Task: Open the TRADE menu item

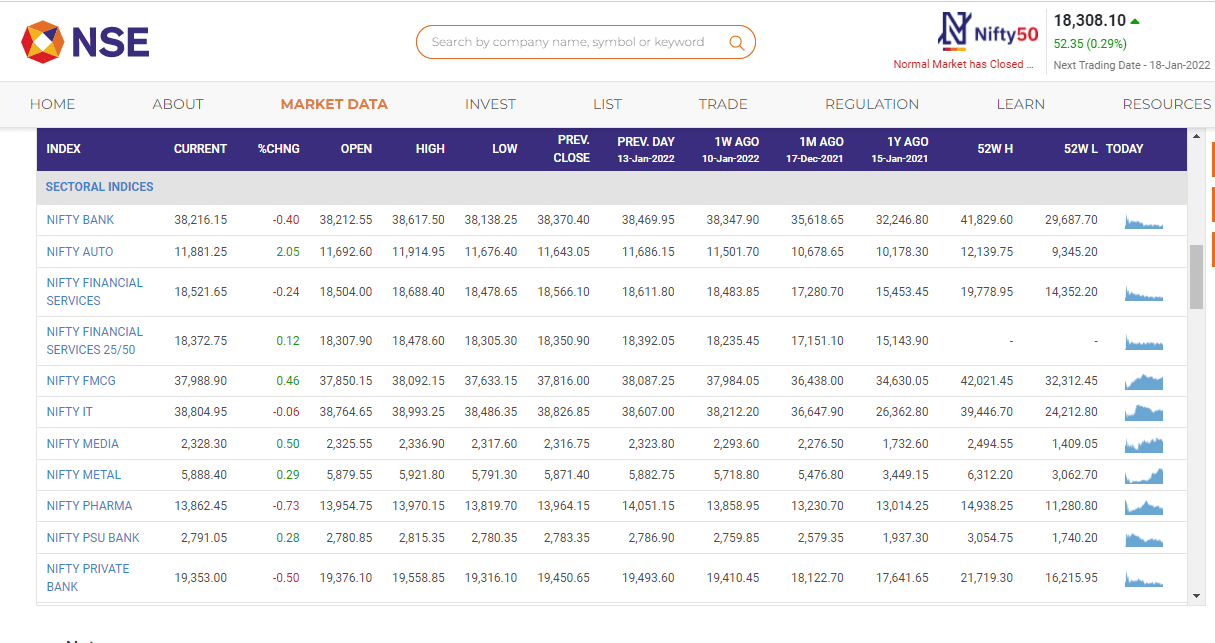Action: click(x=723, y=104)
